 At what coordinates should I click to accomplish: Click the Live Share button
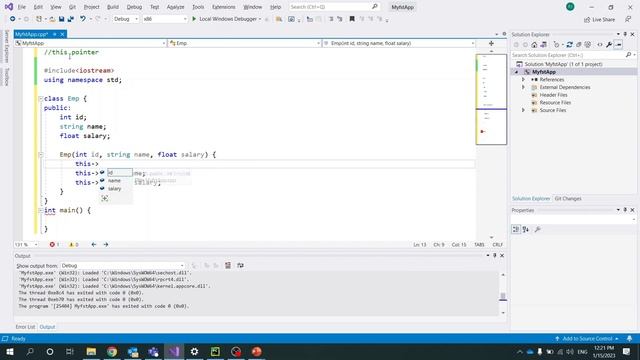(x=599, y=19)
